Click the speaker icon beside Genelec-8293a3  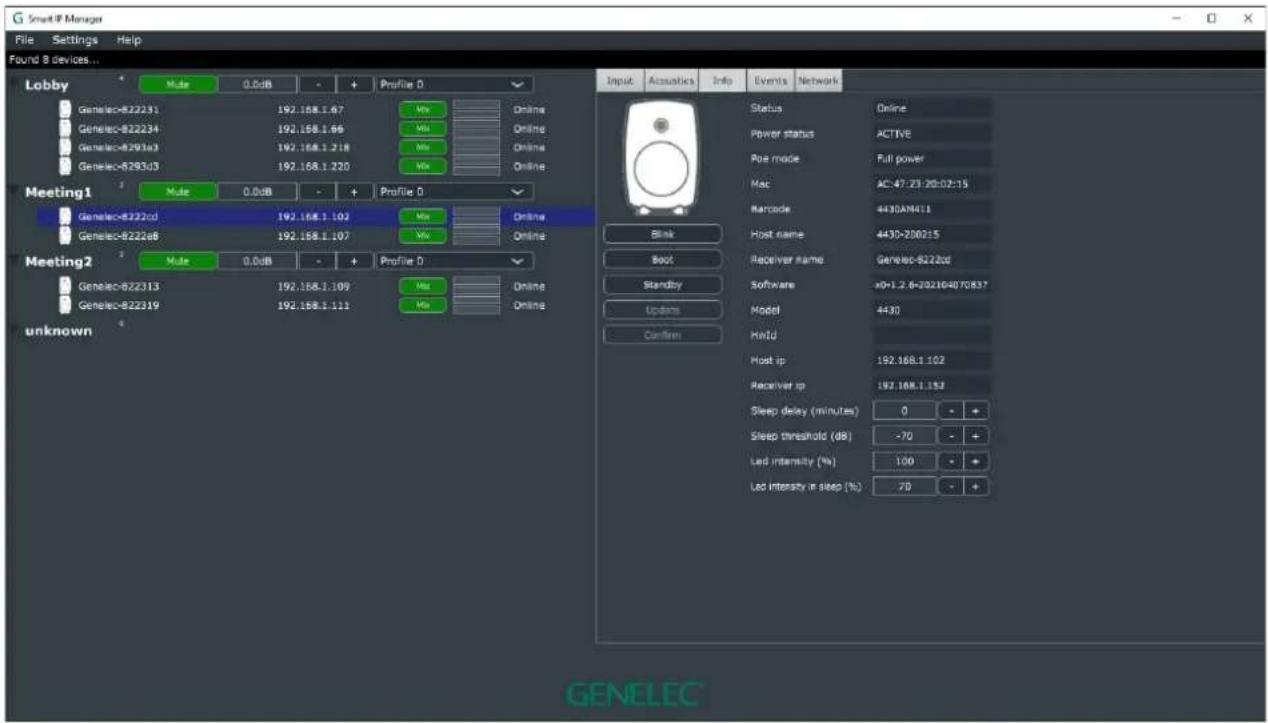(64, 147)
